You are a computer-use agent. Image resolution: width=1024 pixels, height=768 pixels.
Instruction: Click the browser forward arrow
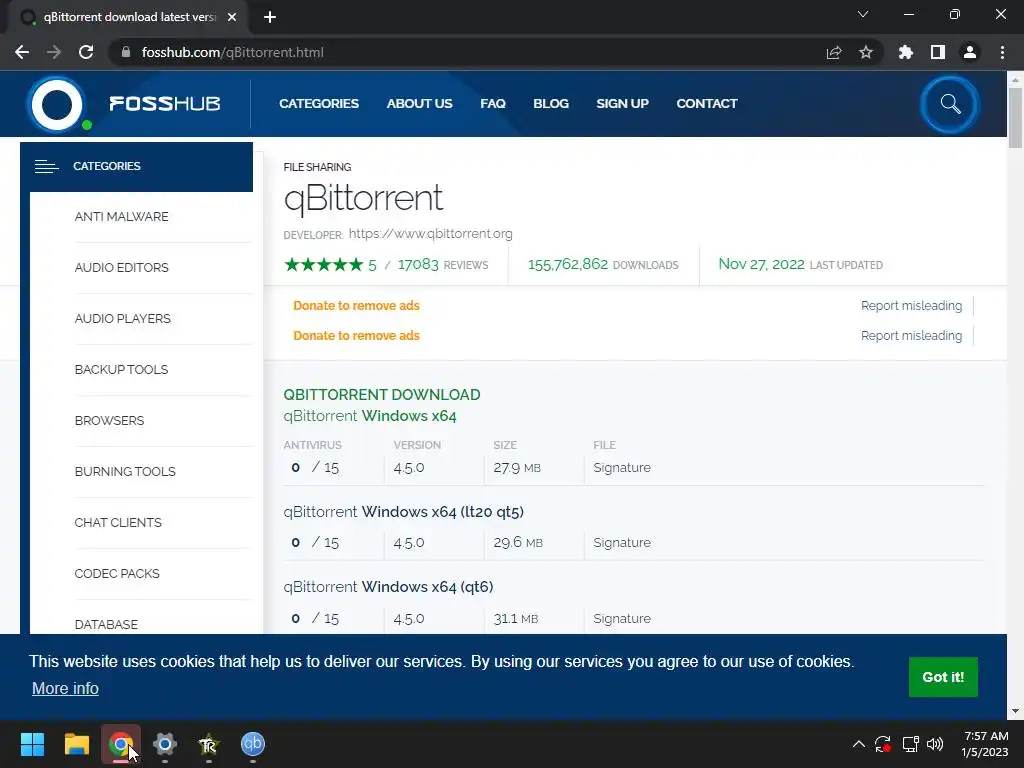pyautogui.click(x=54, y=52)
